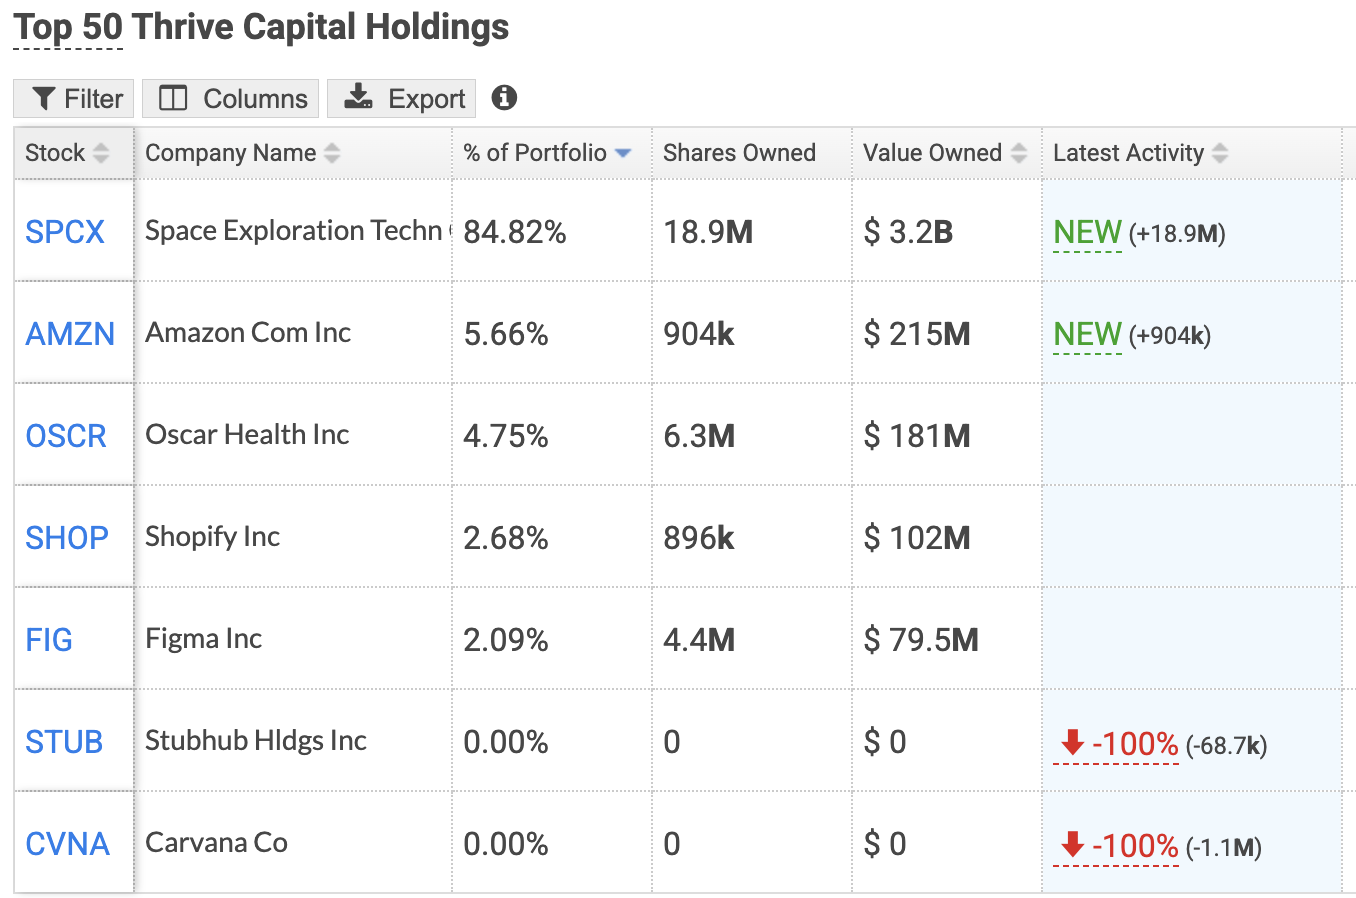Viewport: 1356px width, 898px height.
Task: Click the red down arrow in STUB row
Action: coord(1073,742)
